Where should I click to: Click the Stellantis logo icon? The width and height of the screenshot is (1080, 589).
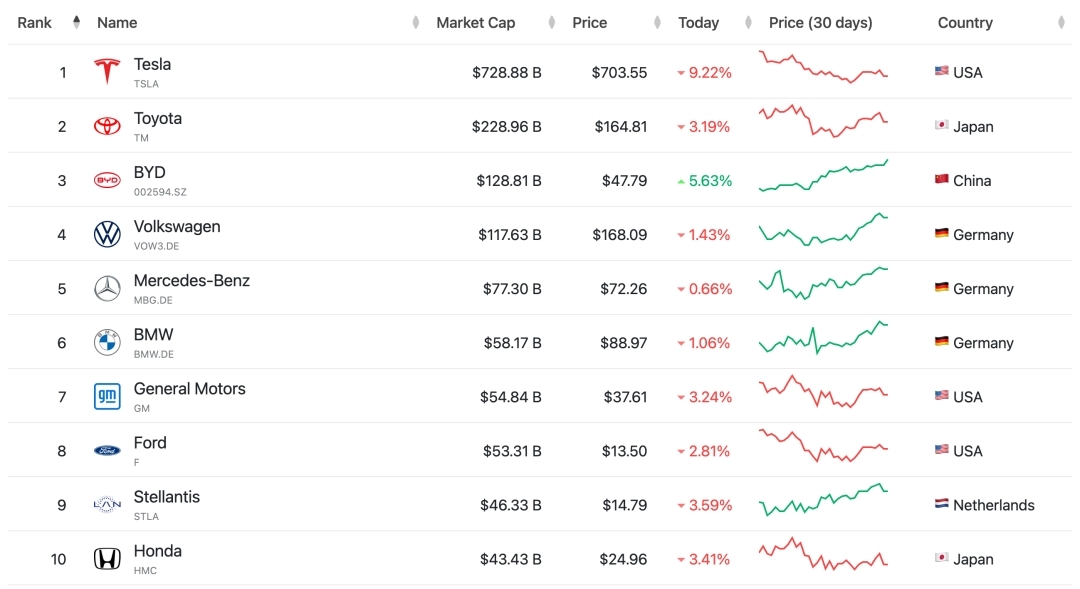click(x=107, y=504)
